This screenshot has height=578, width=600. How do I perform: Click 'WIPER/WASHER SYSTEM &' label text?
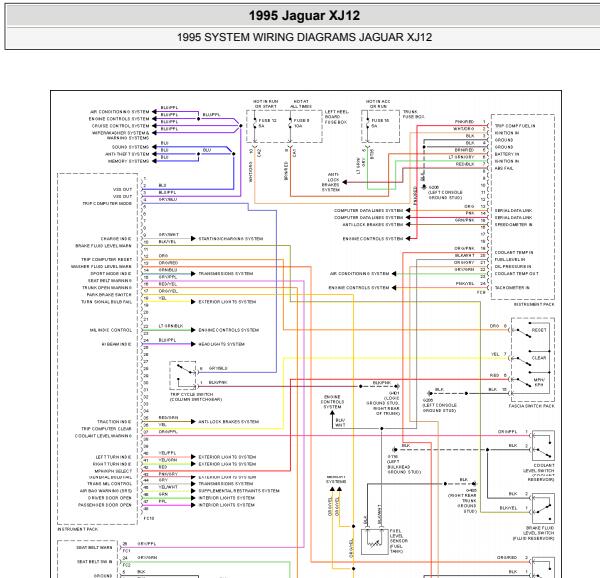[121, 133]
